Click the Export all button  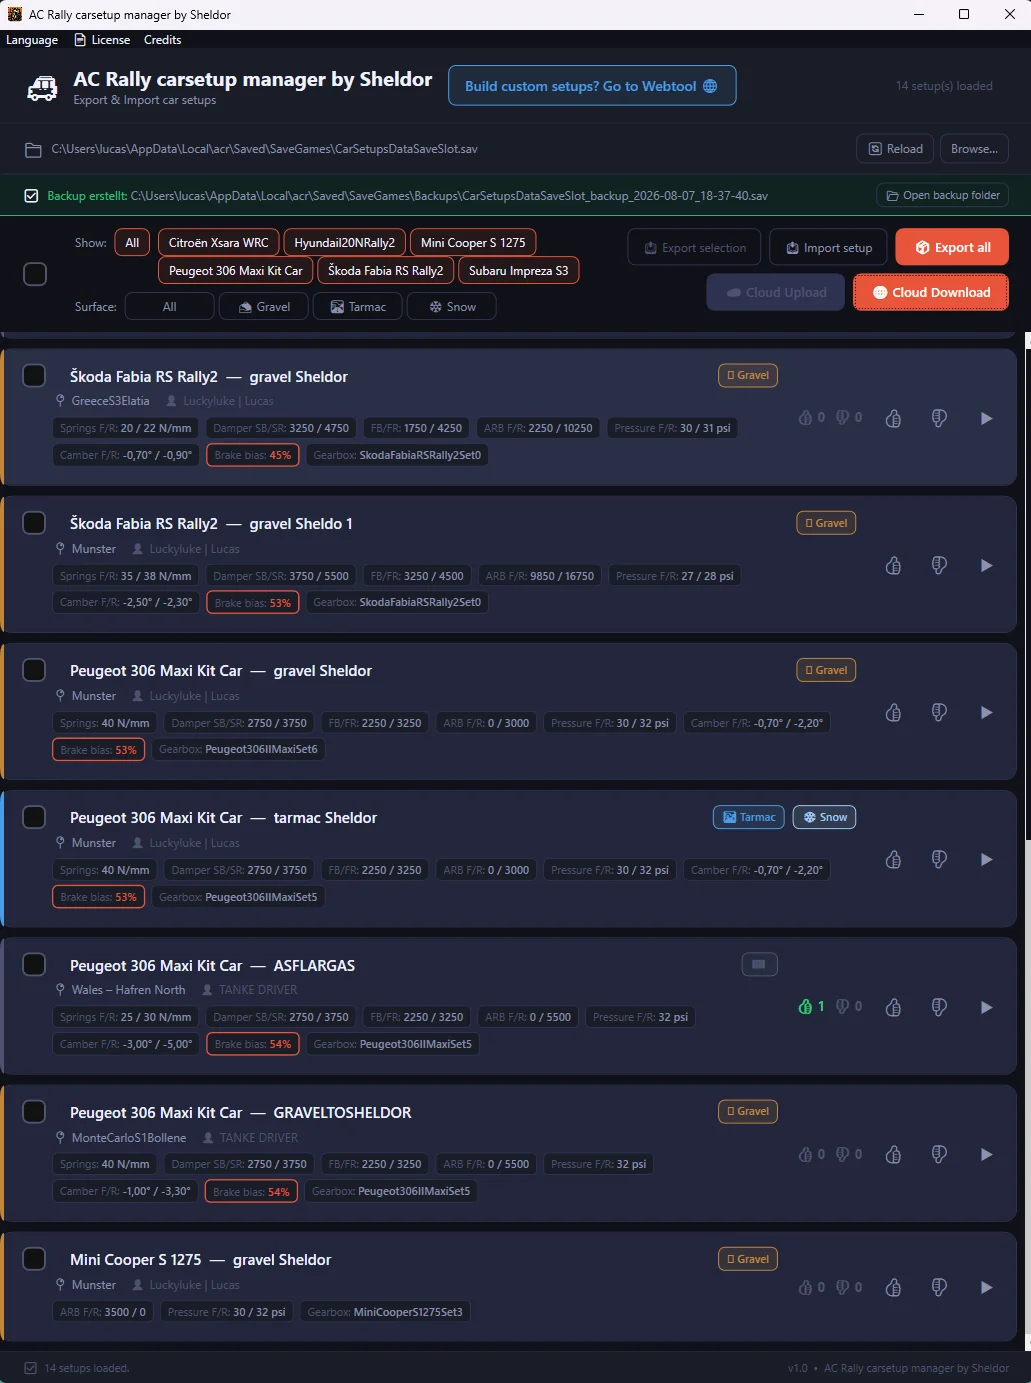[952, 247]
